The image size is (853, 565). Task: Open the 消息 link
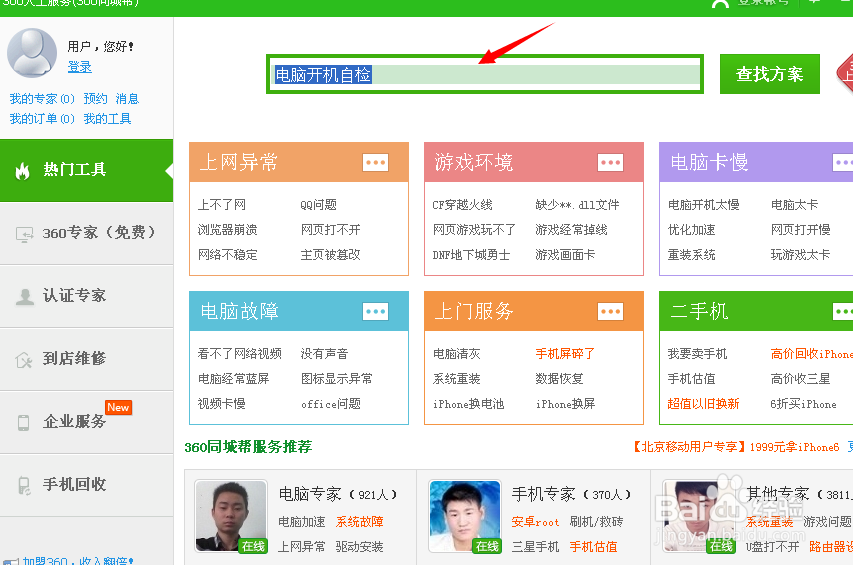click(127, 98)
